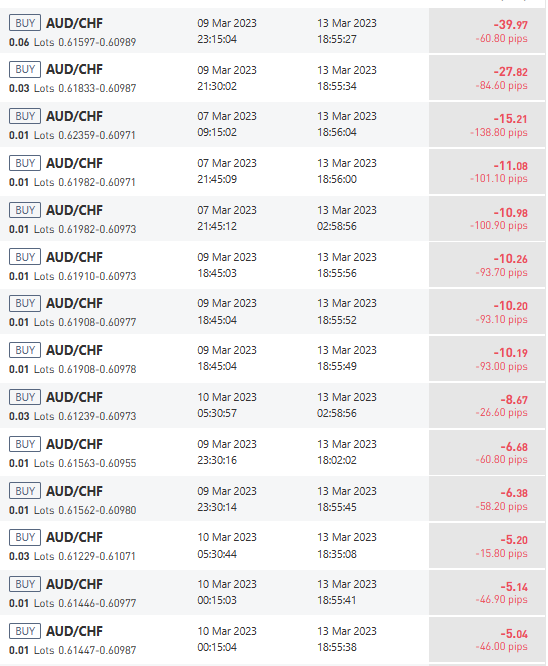548x666 pixels.
Task: Click the AUD/CHF pair at 0.61229-0.61071
Action: (74, 537)
